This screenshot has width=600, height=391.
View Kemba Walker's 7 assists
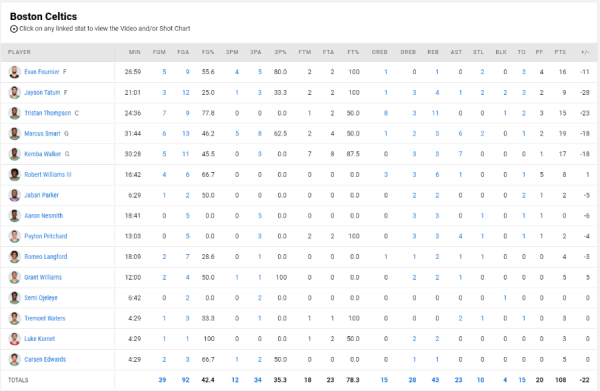coord(460,154)
